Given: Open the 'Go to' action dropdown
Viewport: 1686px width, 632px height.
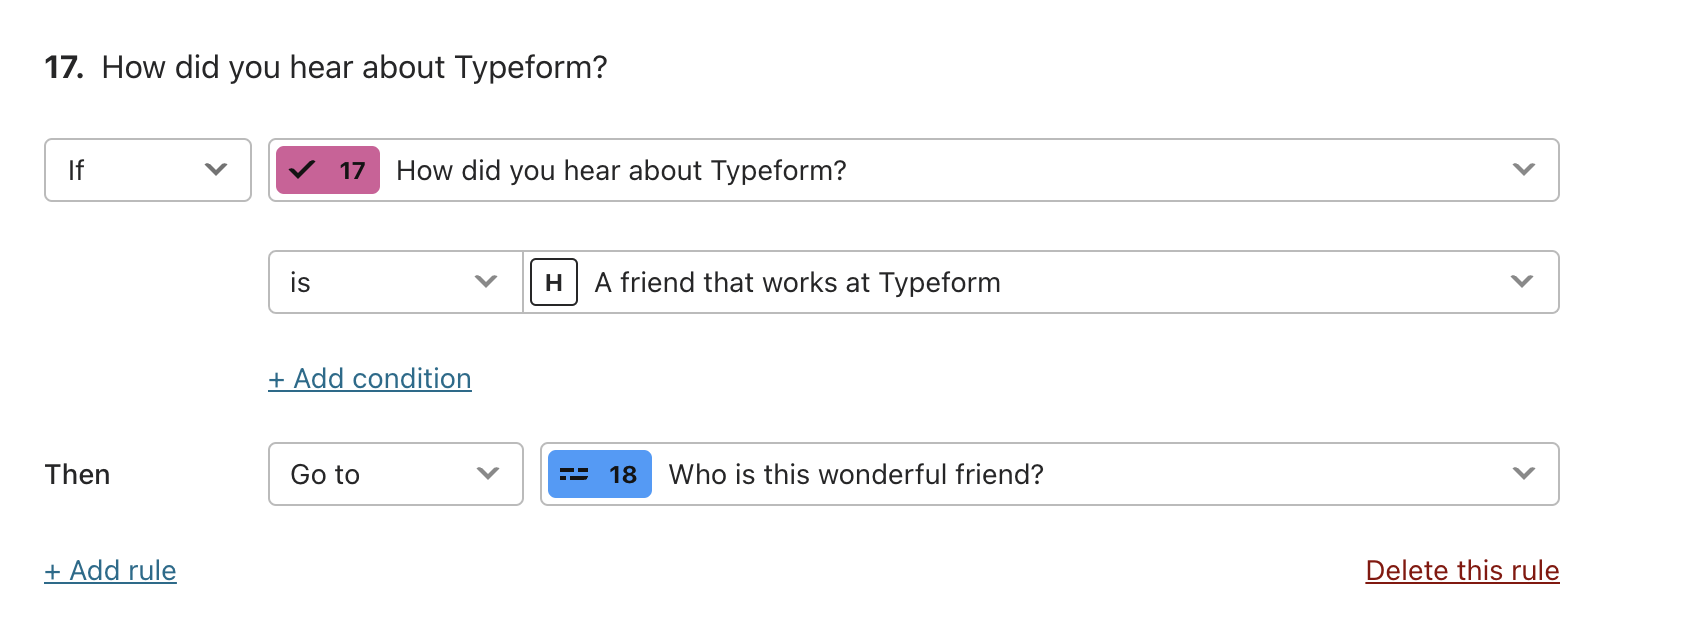Looking at the screenshot, I should [x=396, y=474].
